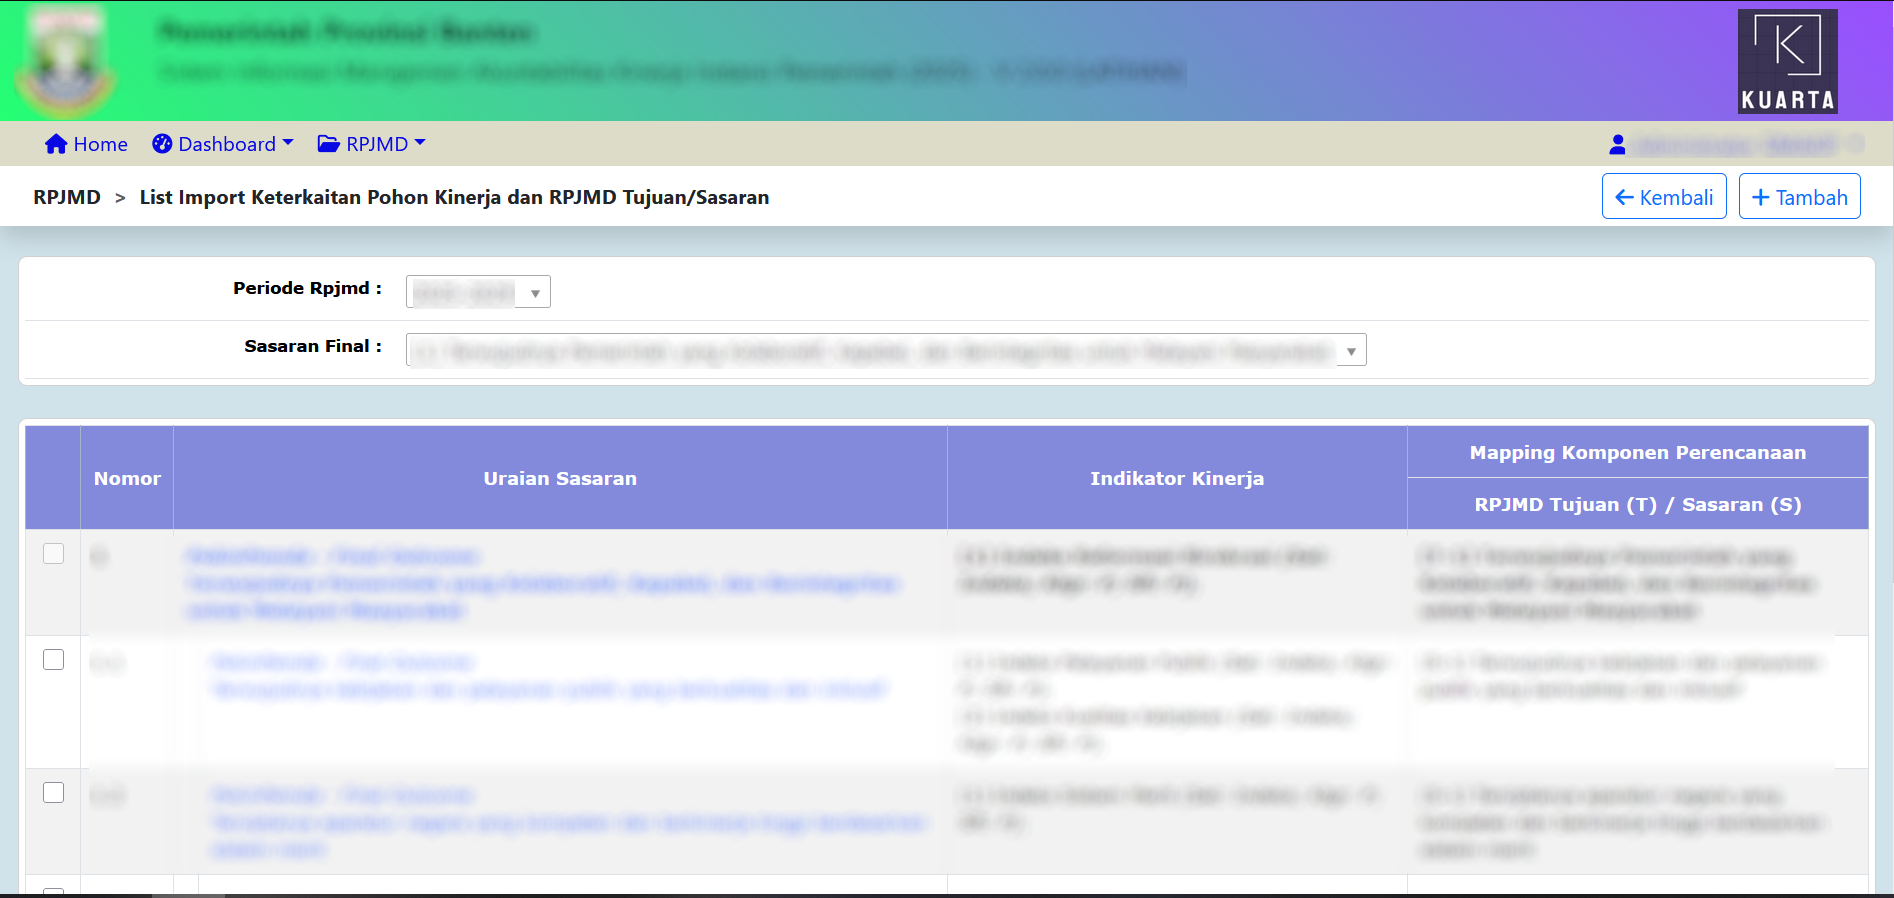Open the RPJMD dropdown menu
Screen dimensions: 1894x898
(372, 144)
